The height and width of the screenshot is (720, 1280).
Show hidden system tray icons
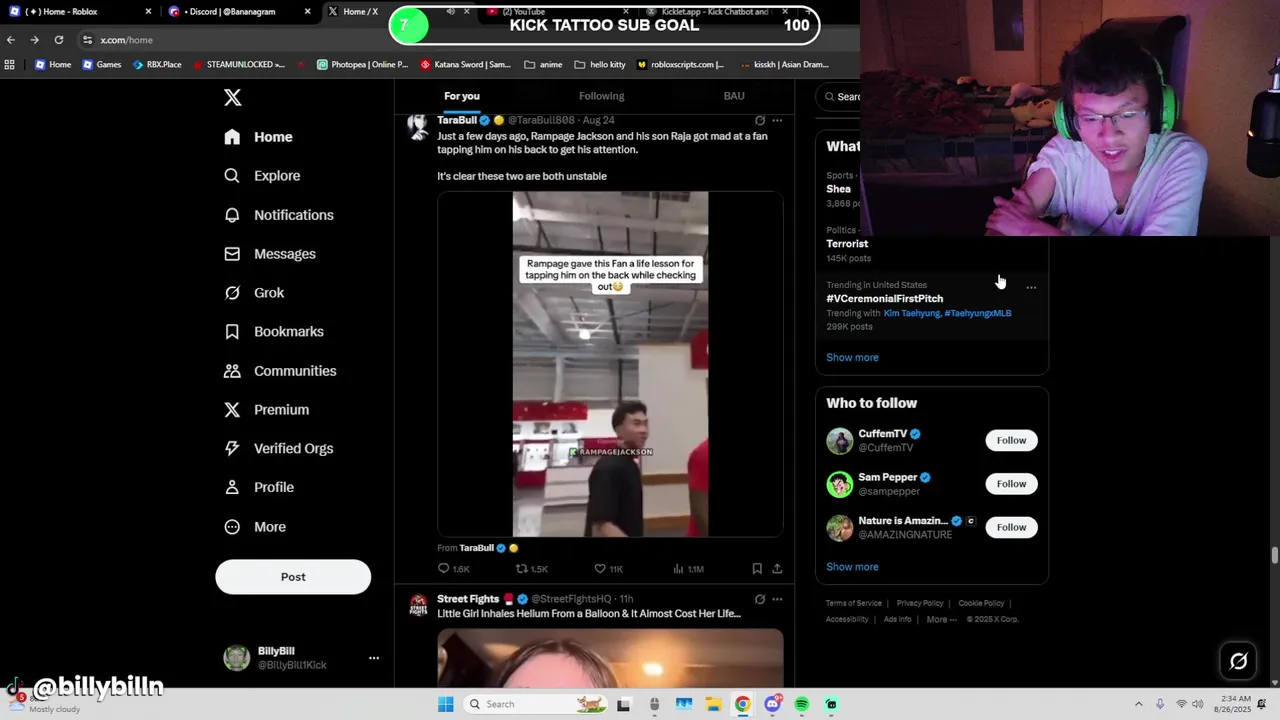(x=1138, y=704)
